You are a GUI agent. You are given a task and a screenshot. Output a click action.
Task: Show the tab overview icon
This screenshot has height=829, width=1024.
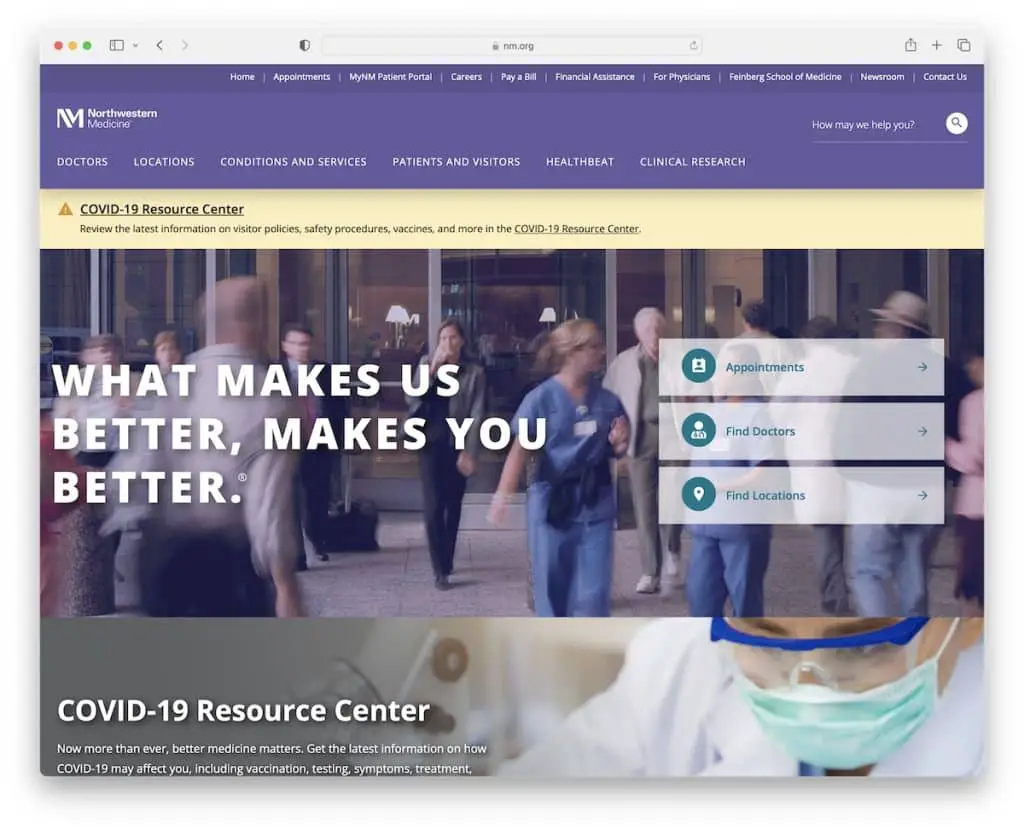963,45
